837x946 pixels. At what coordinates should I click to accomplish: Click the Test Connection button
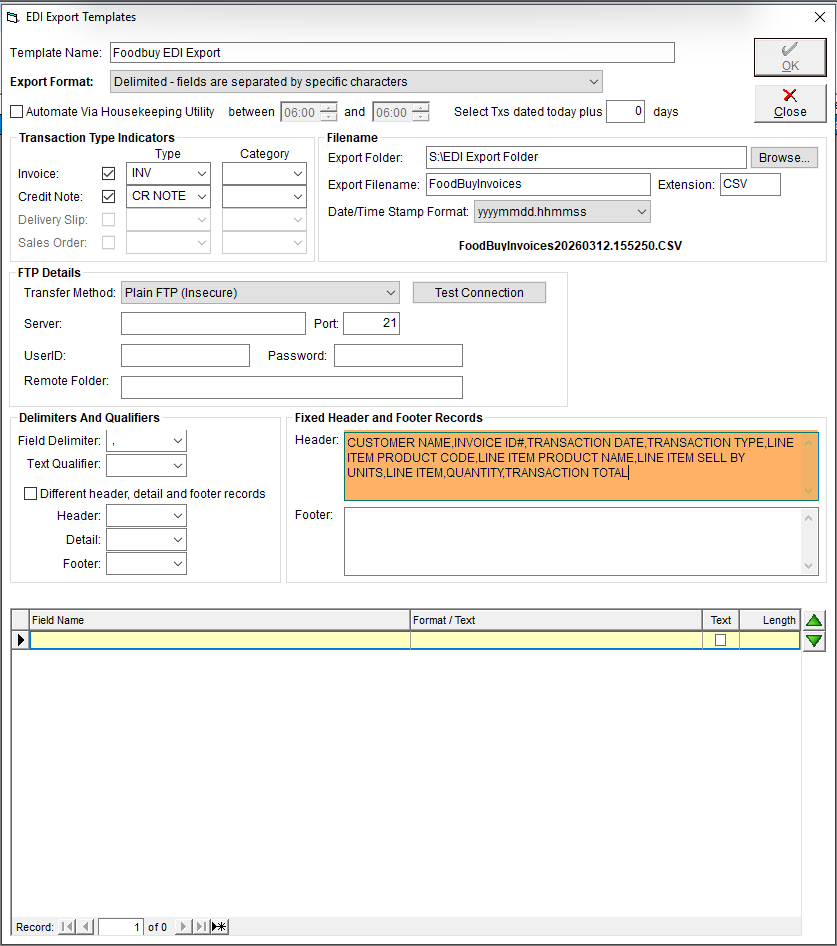(x=479, y=293)
